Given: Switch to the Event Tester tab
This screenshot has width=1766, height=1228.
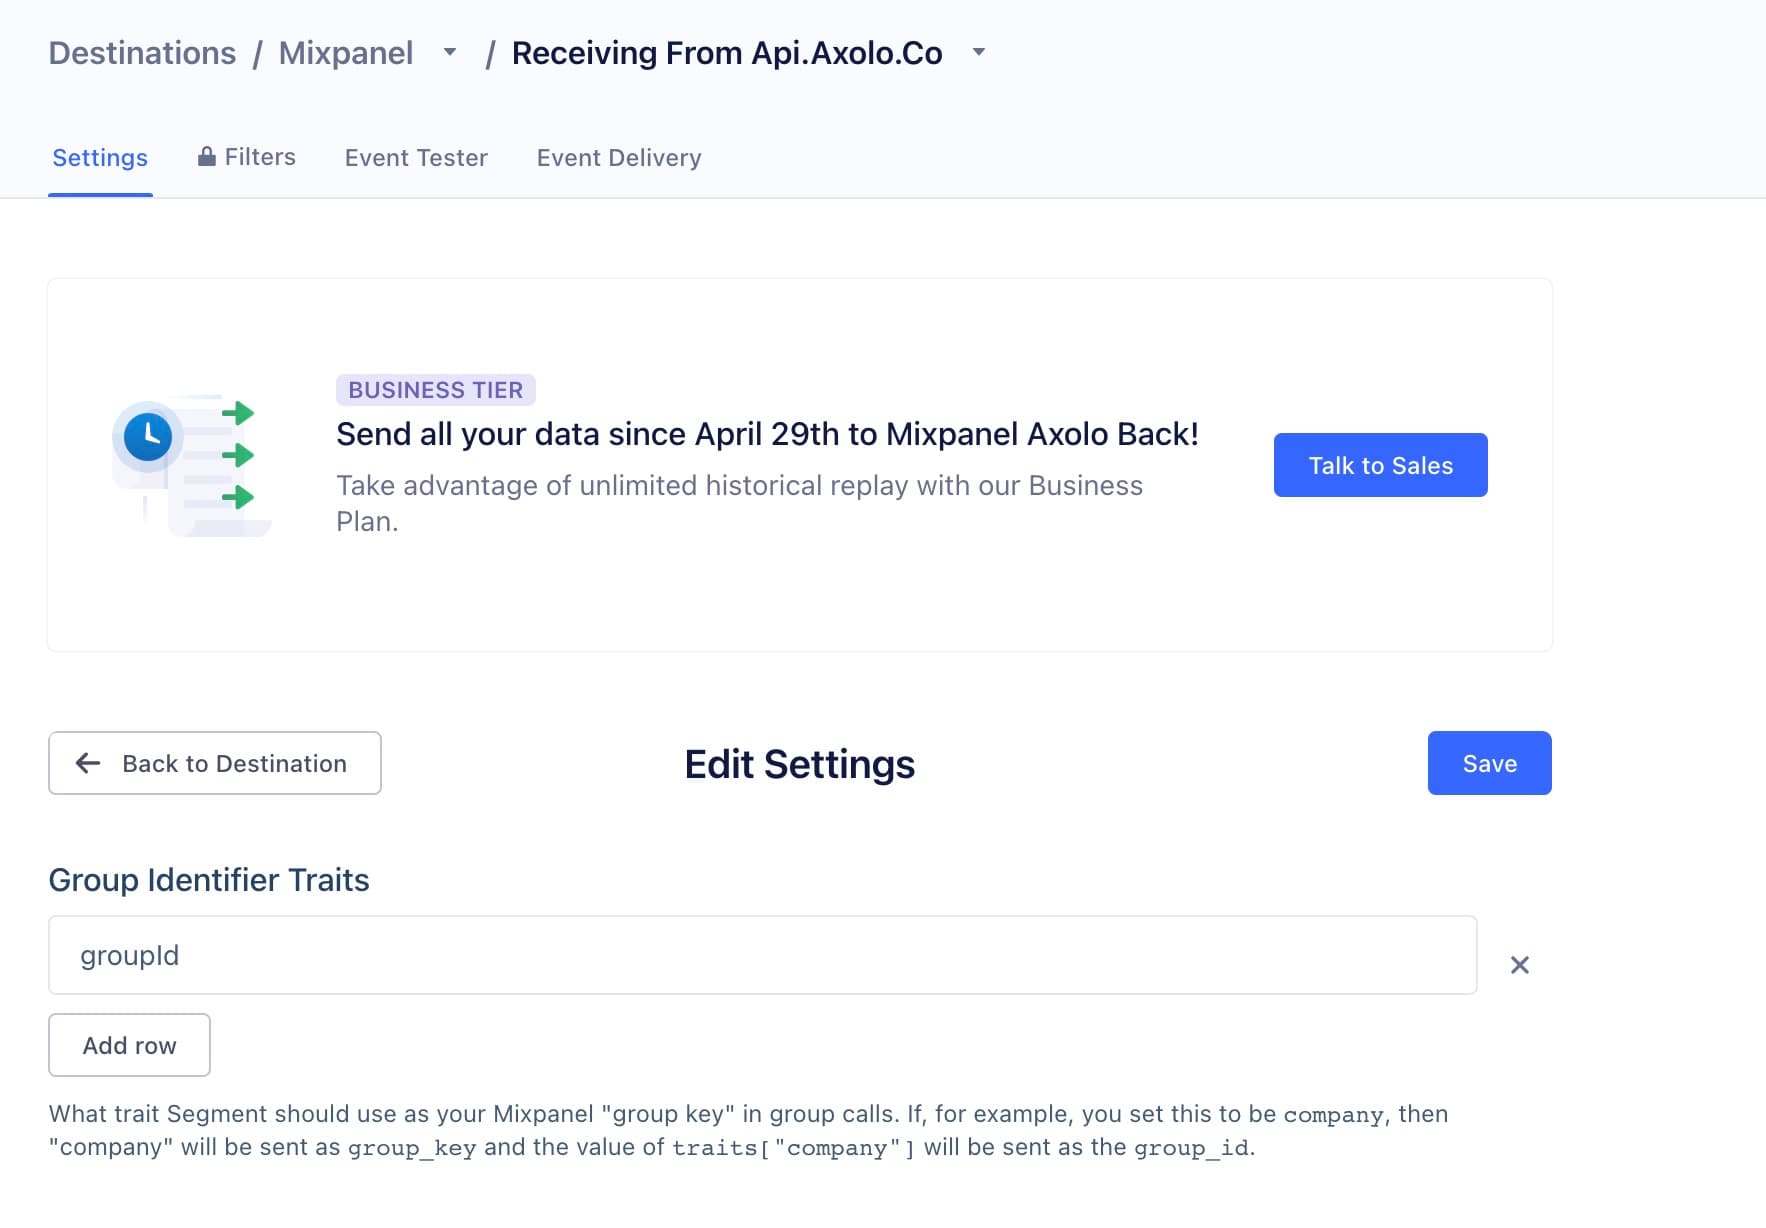Looking at the screenshot, I should [416, 157].
